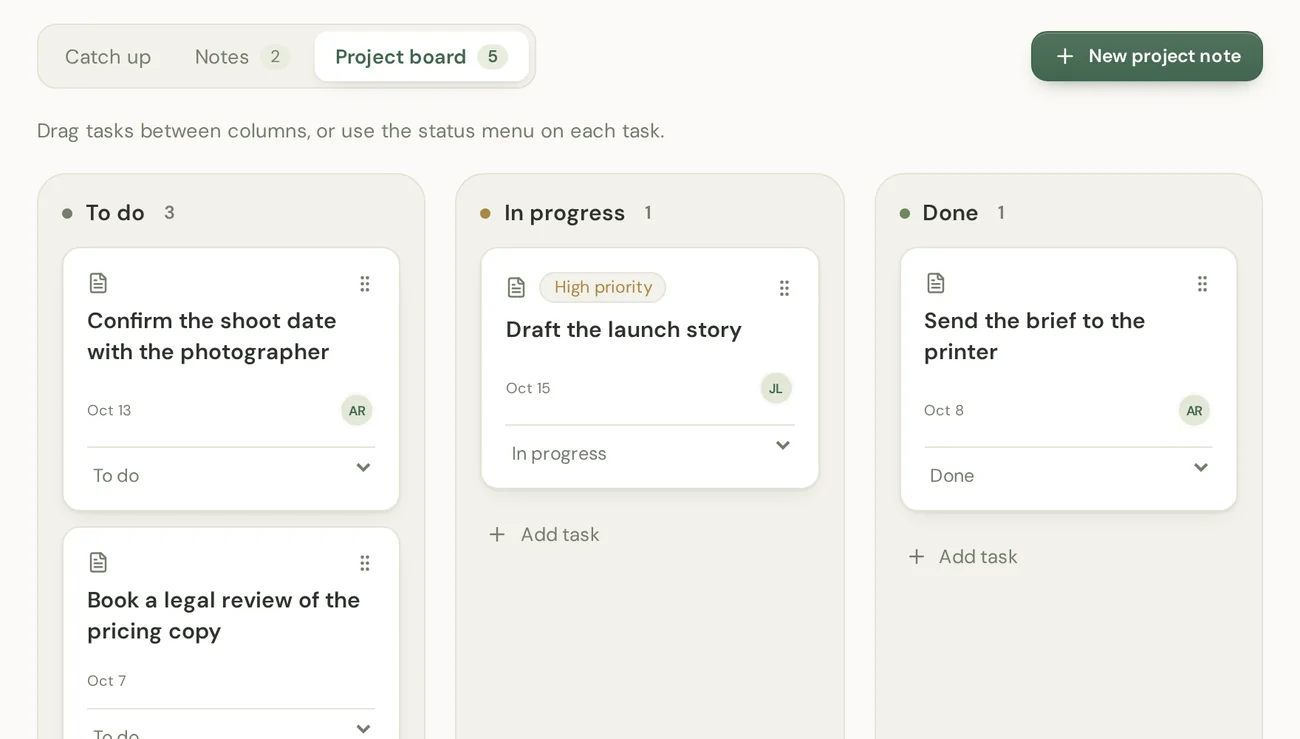Click the AR avatar on the Send the brief card
The image size is (1300, 739).
point(1194,410)
